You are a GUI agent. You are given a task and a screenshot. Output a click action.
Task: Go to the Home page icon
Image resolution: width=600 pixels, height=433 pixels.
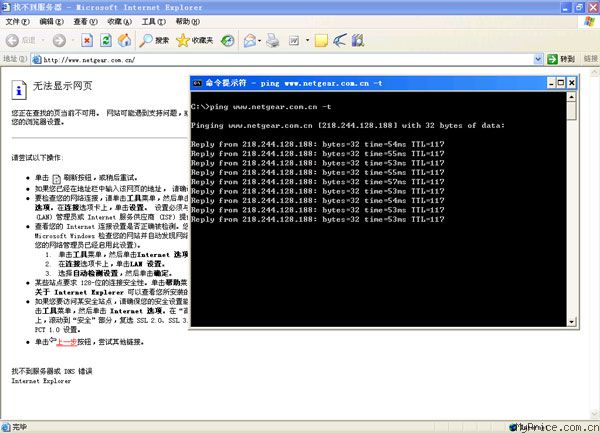point(124,40)
